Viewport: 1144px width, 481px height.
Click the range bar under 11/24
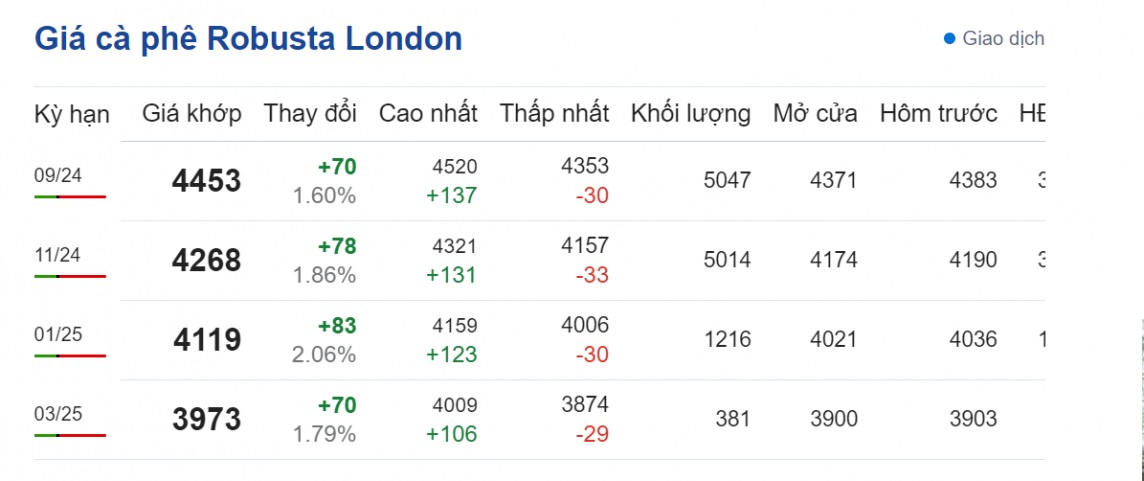[x=70, y=276]
